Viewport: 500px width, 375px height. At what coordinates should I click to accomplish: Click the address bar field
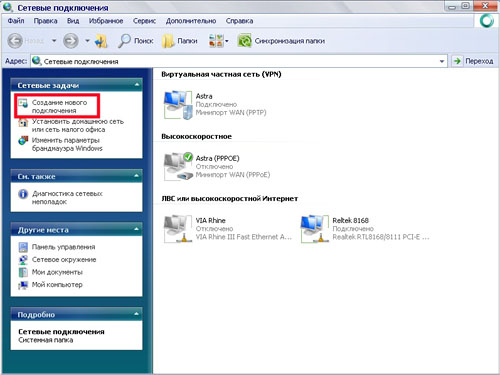tap(239, 61)
